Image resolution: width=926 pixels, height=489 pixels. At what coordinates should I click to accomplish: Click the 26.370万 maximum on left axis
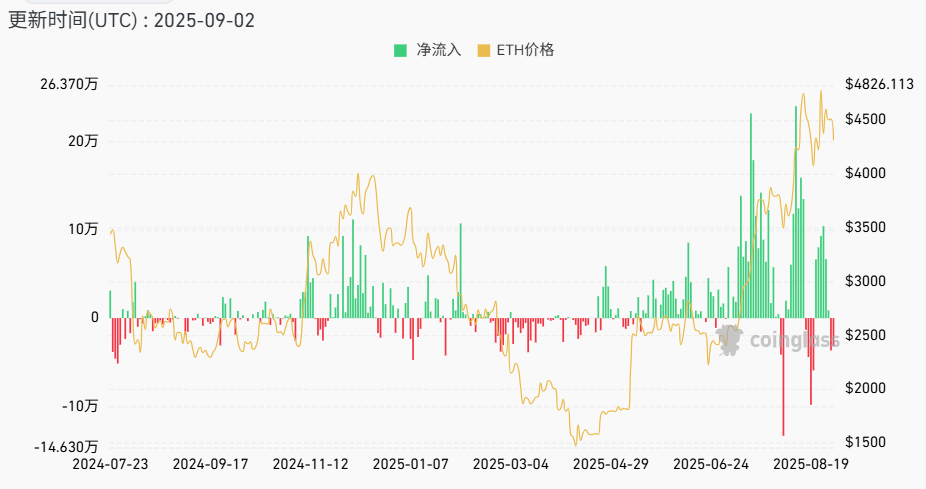[x=70, y=85]
